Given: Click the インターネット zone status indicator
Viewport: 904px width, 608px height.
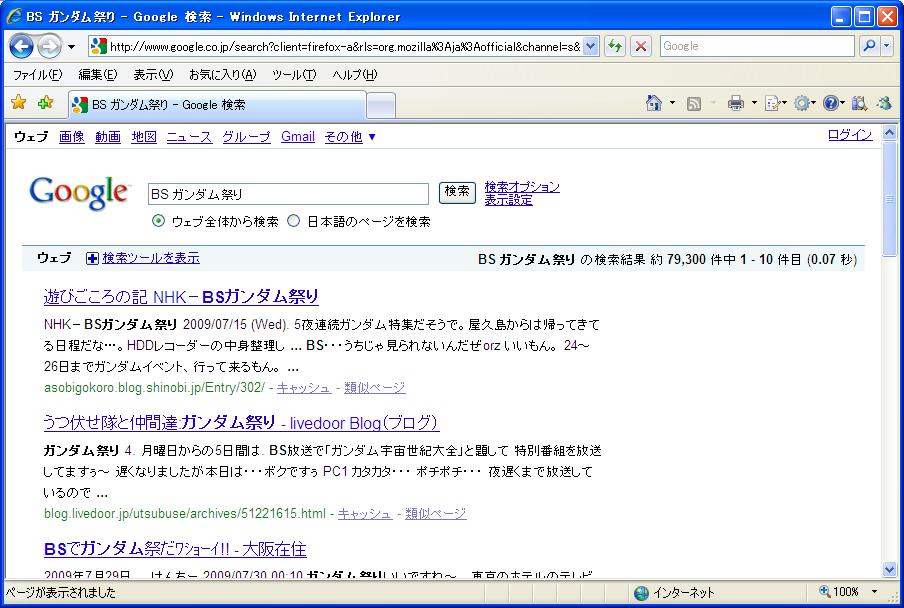Looking at the screenshot, I should pos(675,592).
